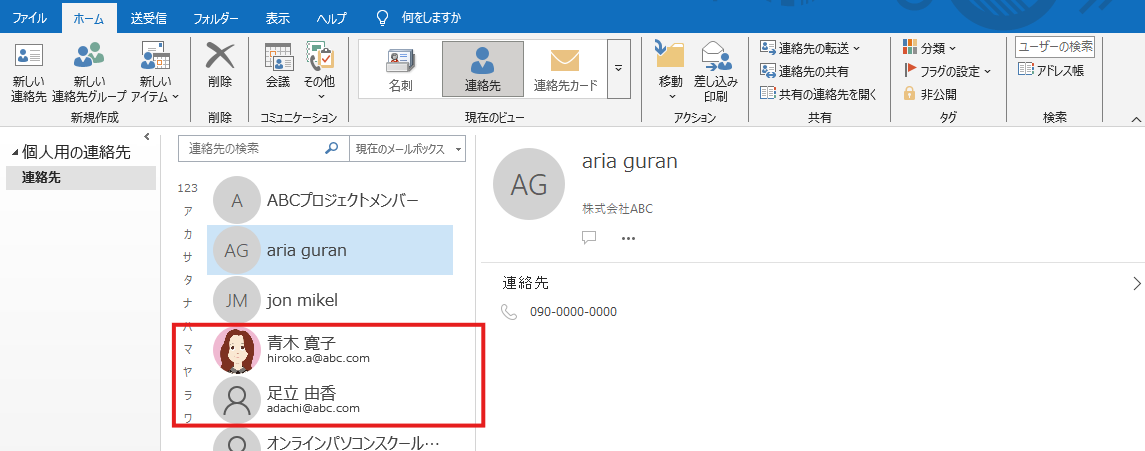Click the search magnifier icon
The image size is (1145, 451).
pyautogui.click(x=332, y=148)
